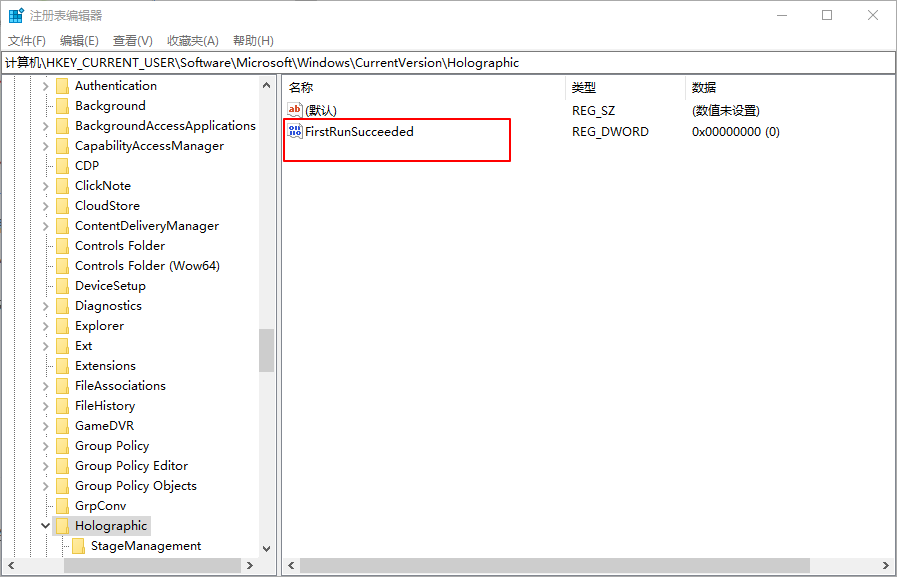Click the tree pane vertical scrollbar thumb
The width and height of the screenshot is (897, 577).
pos(266,350)
